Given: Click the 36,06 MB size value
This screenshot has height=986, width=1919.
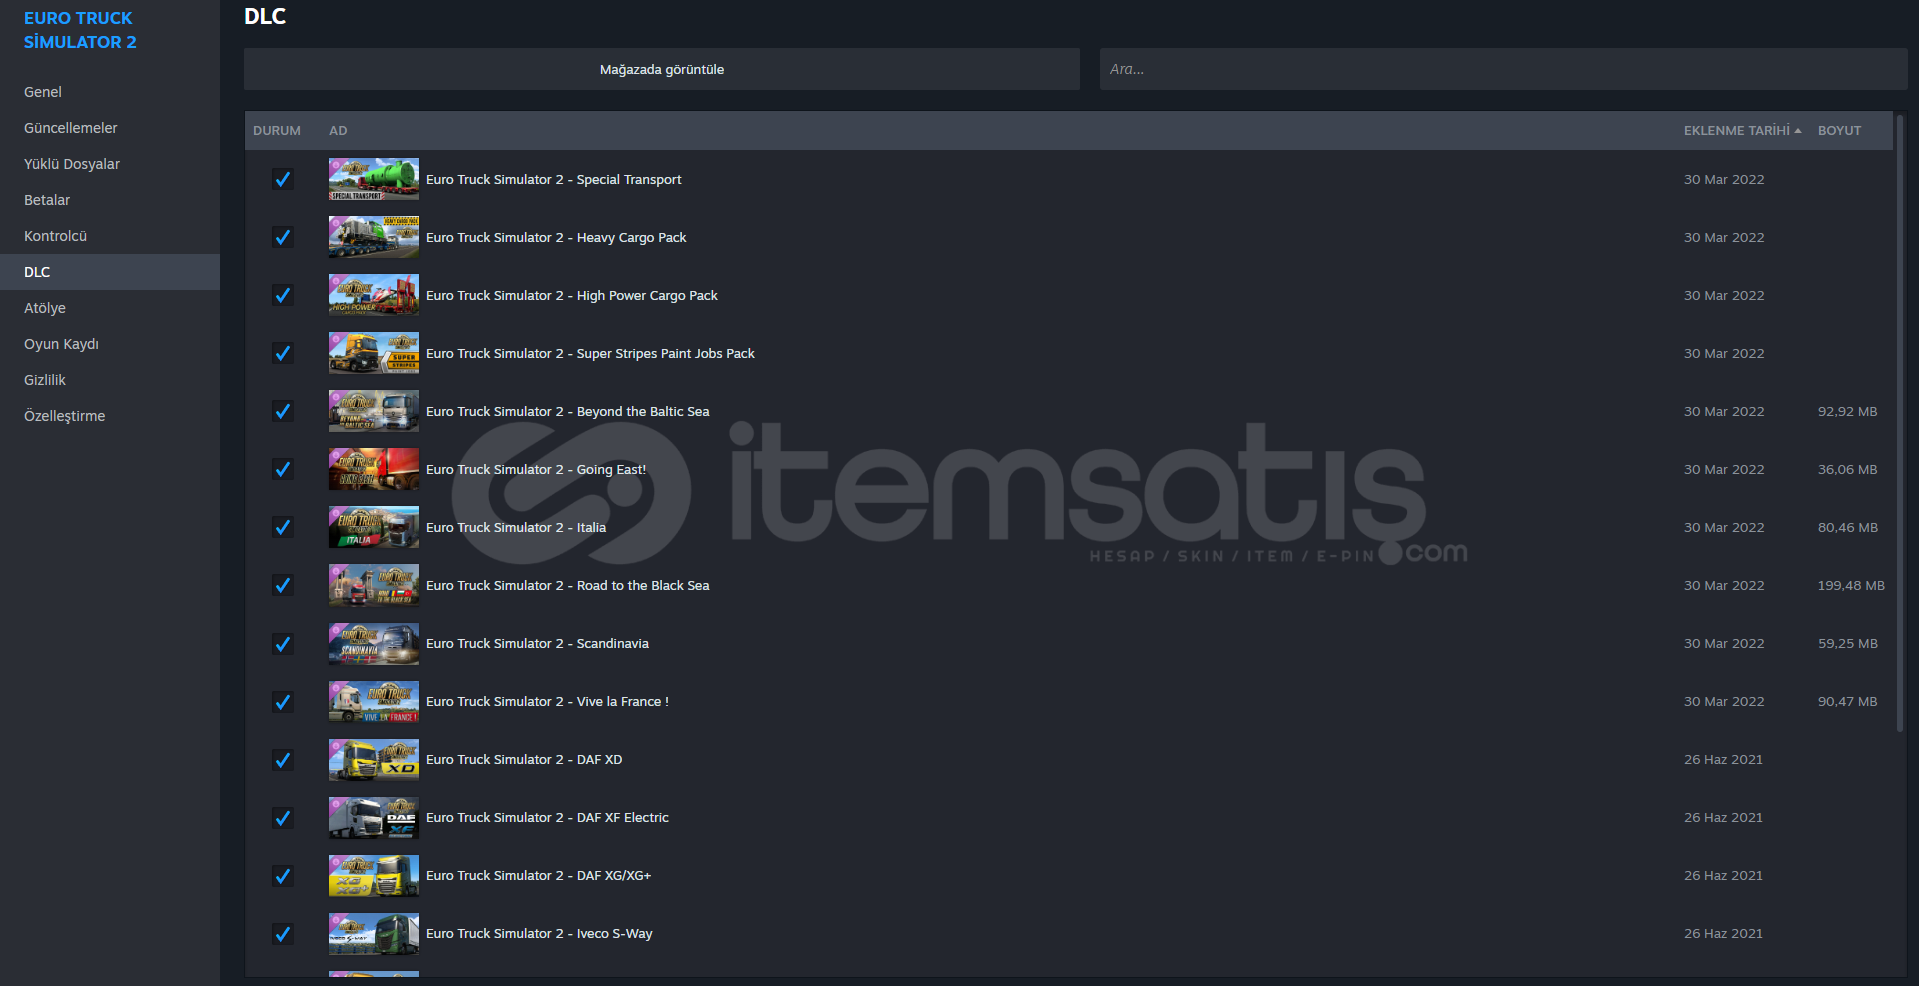Looking at the screenshot, I should tap(1848, 470).
